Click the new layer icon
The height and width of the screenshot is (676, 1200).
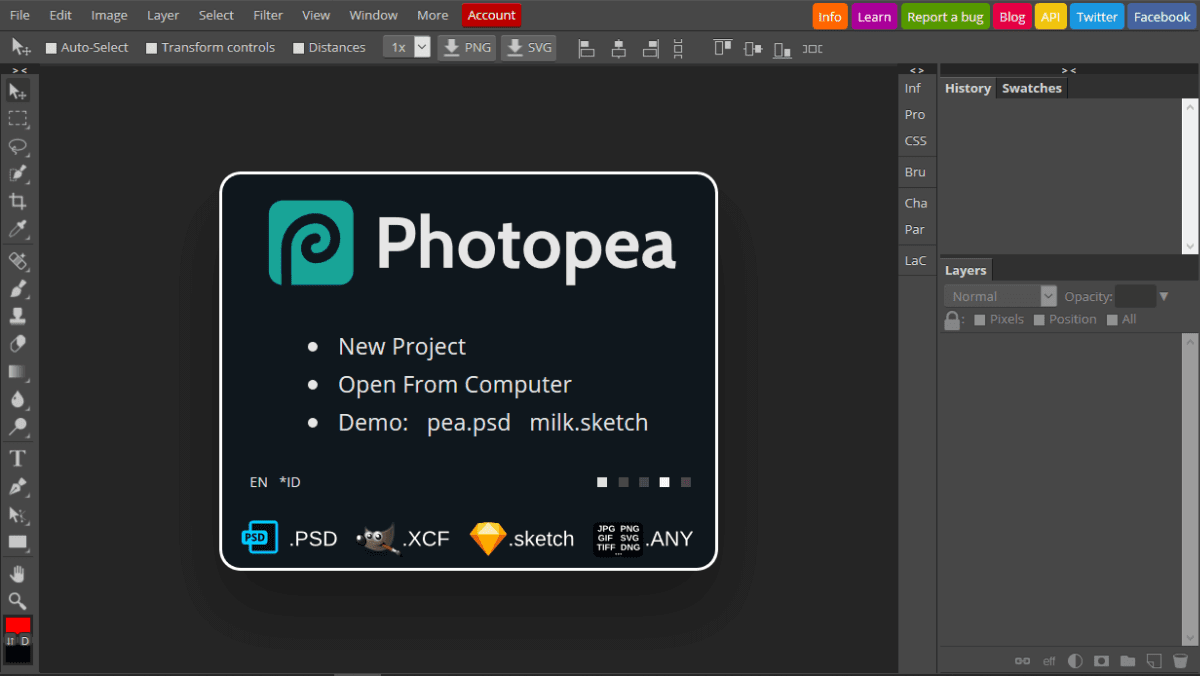(x=1154, y=661)
